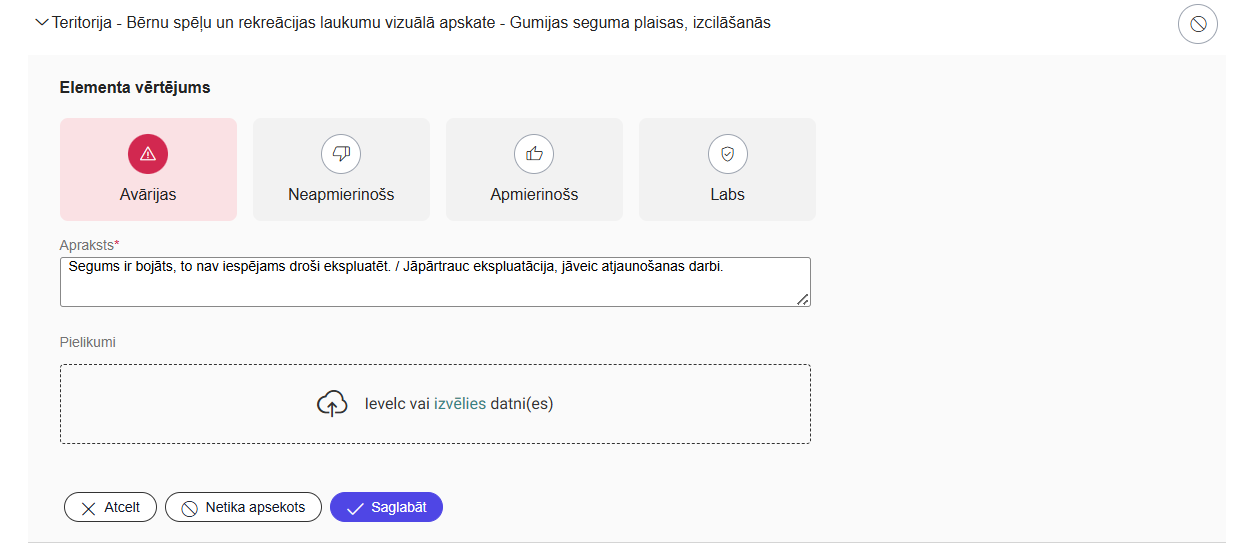Click the shield checkmark icon for Labs

pos(727,153)
